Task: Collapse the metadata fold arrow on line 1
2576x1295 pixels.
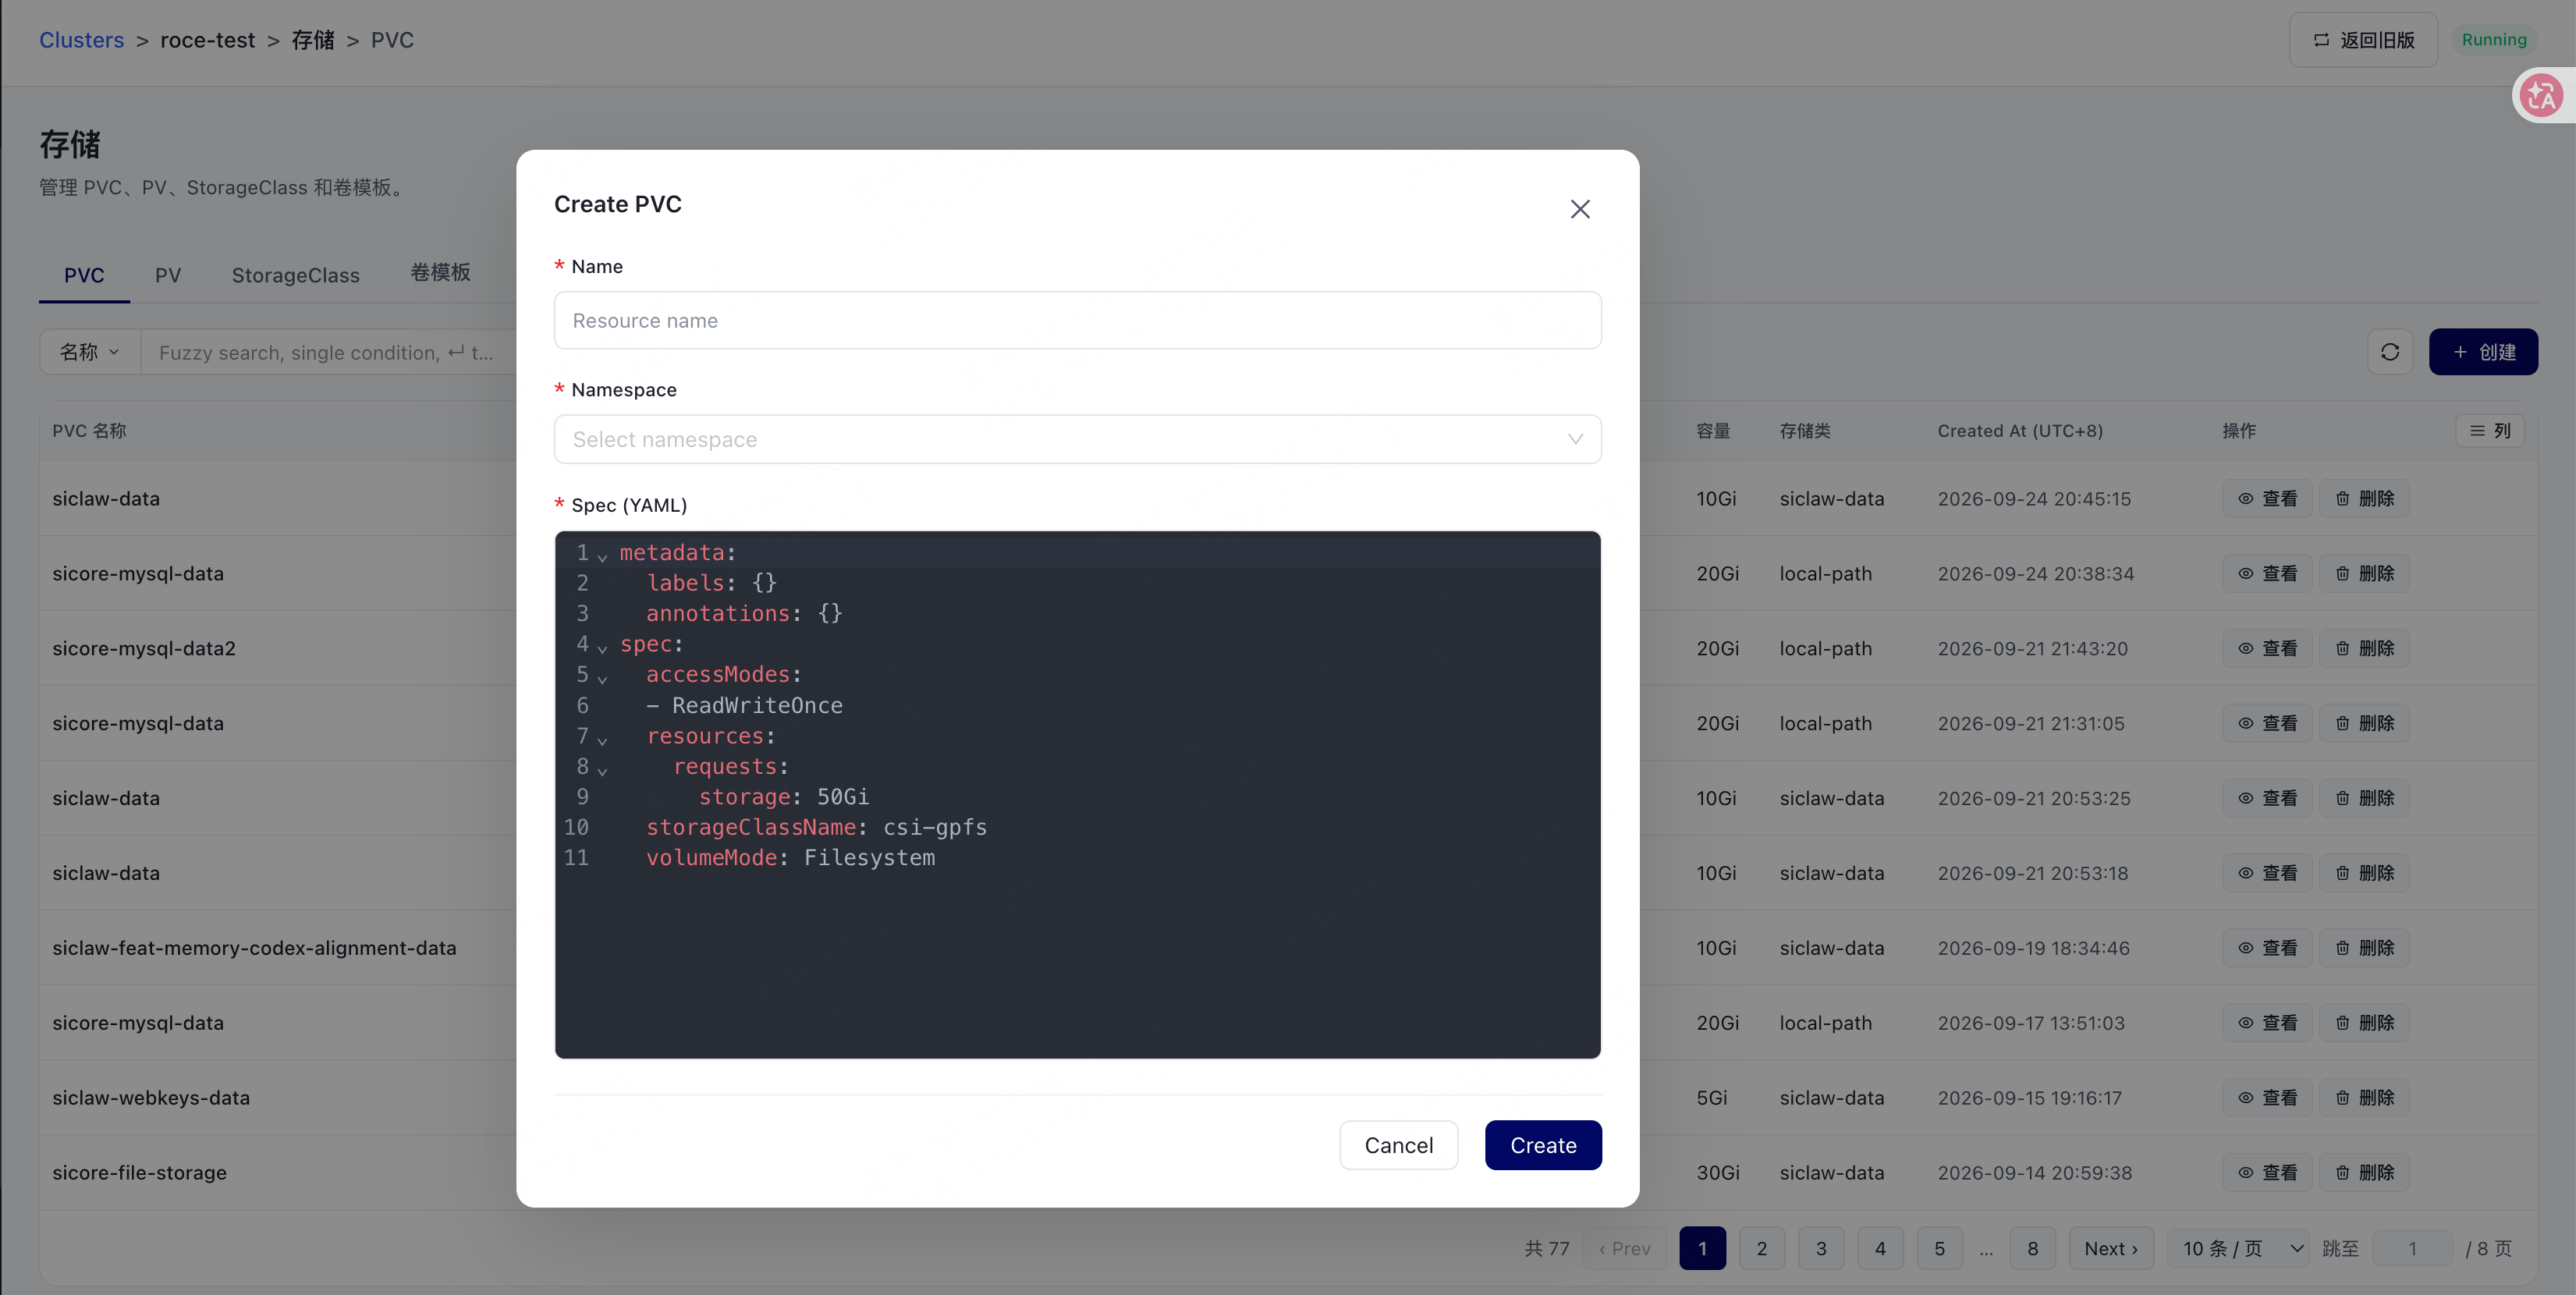Action: tap(602, 556)
